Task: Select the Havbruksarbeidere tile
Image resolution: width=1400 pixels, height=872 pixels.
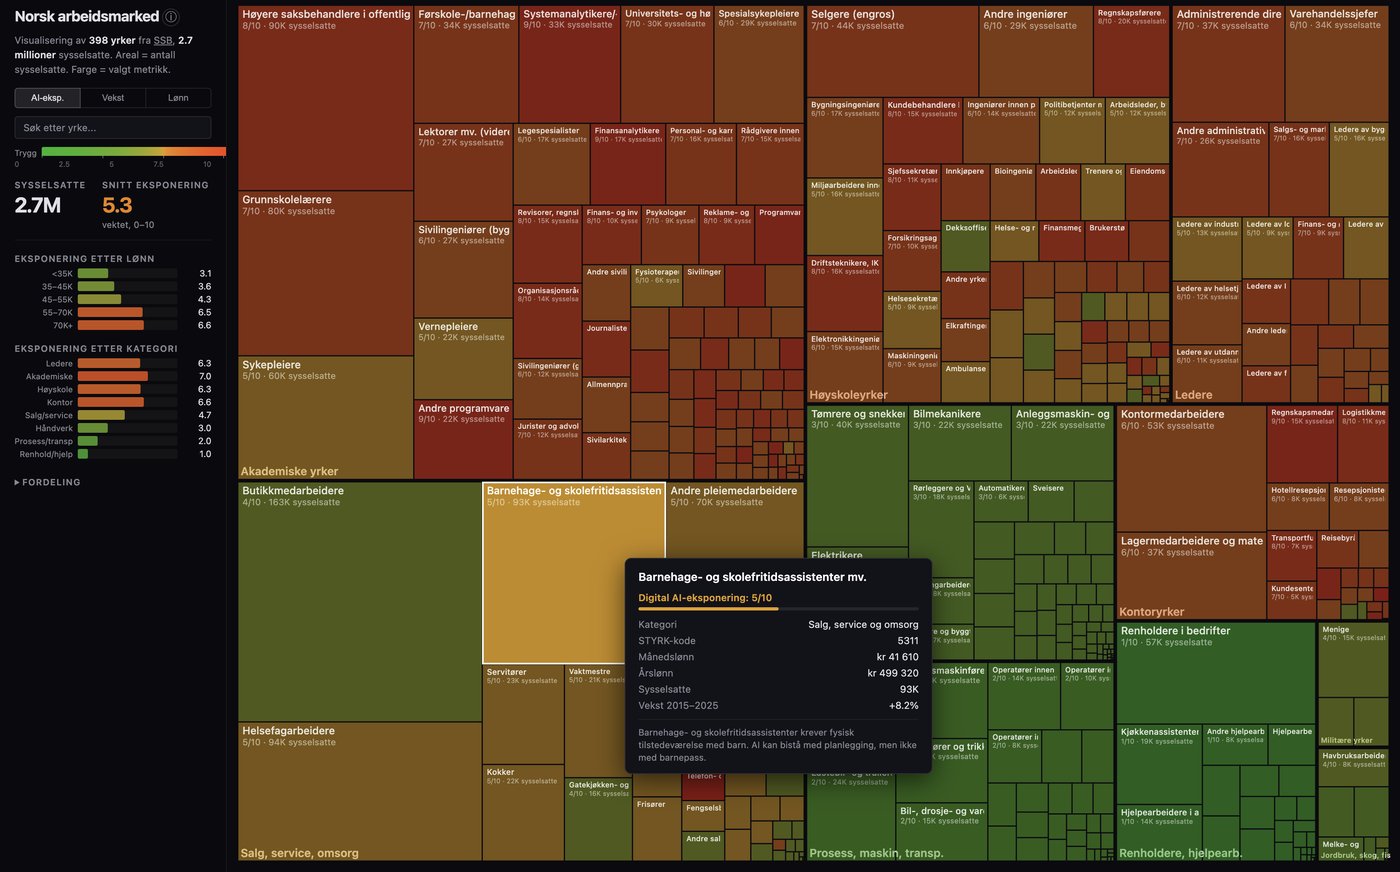Action: pyautogui.click(x=1354, y=768)
